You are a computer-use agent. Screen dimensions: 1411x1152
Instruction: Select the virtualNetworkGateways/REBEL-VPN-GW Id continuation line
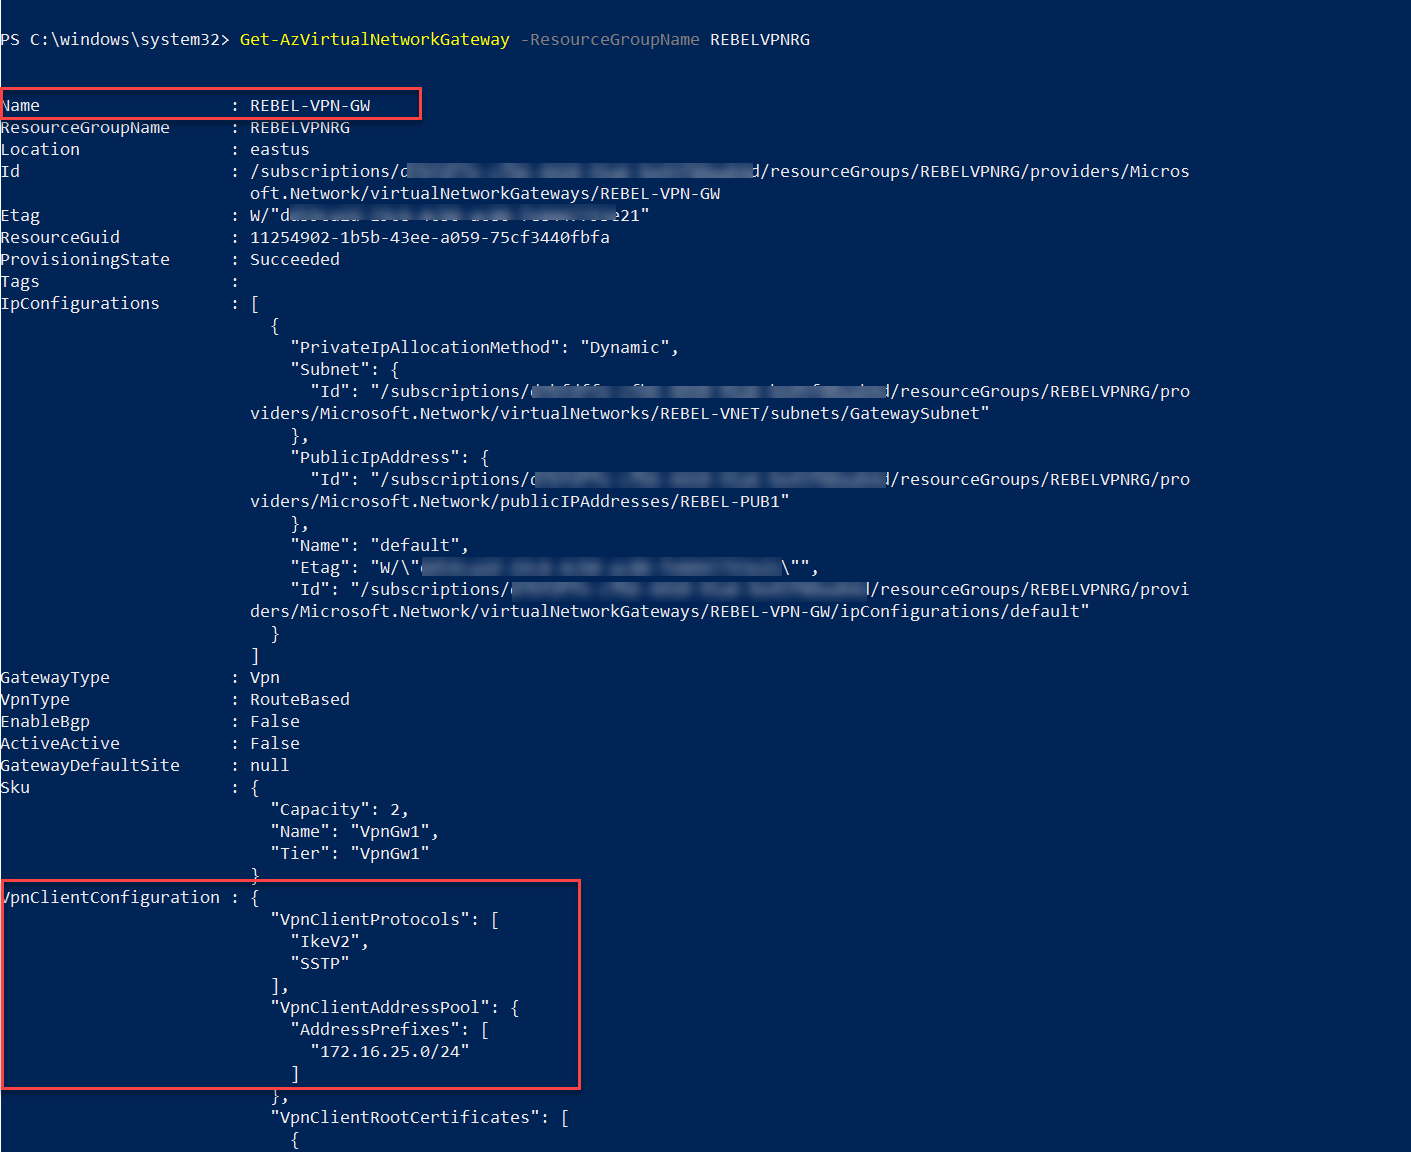tap(485, 194)
